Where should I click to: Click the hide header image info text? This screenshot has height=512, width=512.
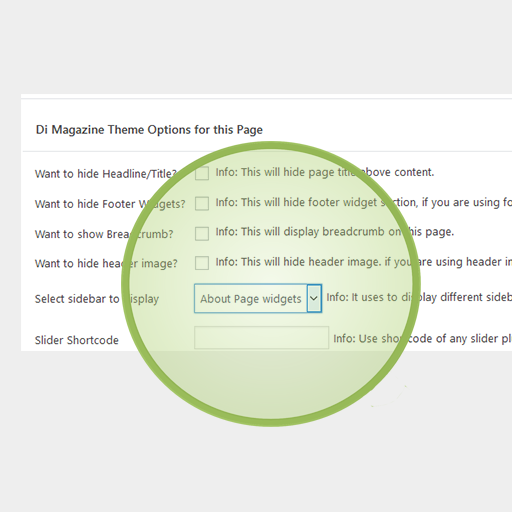tap(364, 262)
